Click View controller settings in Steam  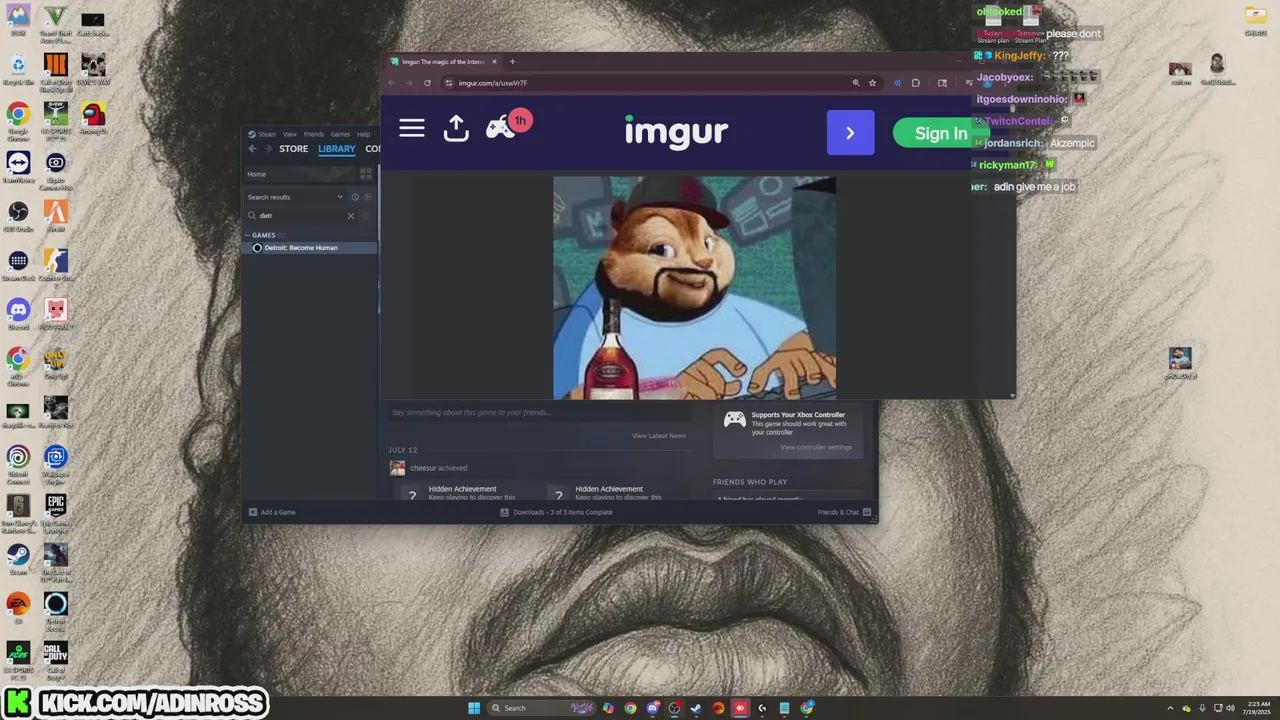(x=816, y=447)
